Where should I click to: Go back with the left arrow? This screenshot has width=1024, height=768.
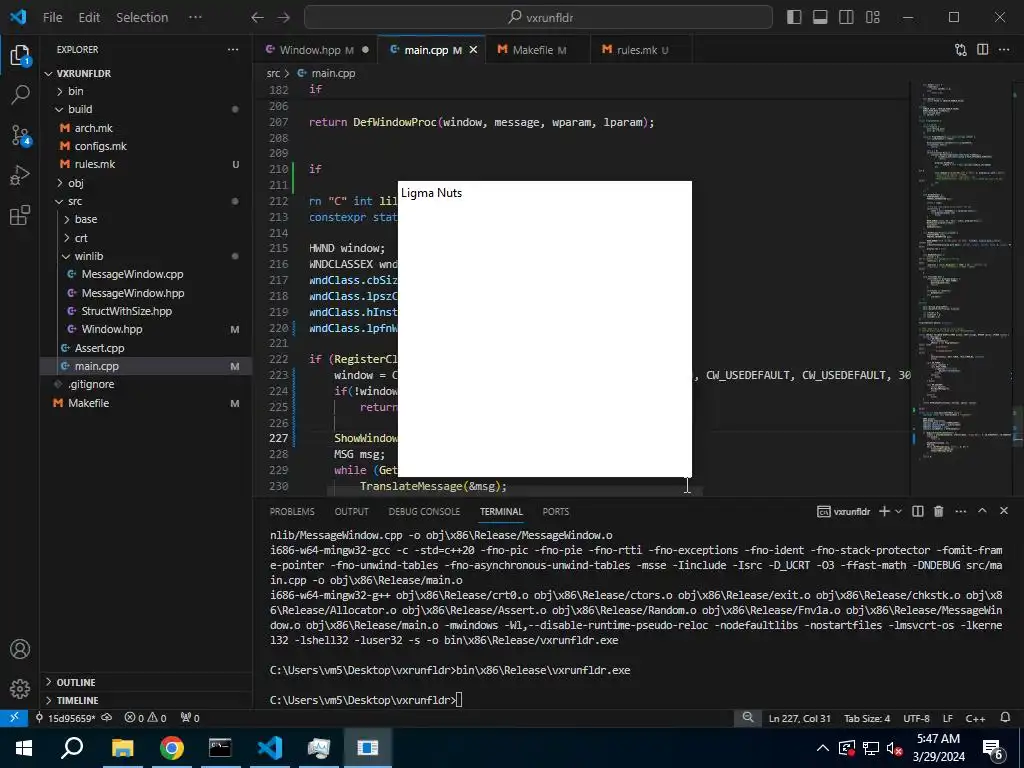(x=257, y=18)
